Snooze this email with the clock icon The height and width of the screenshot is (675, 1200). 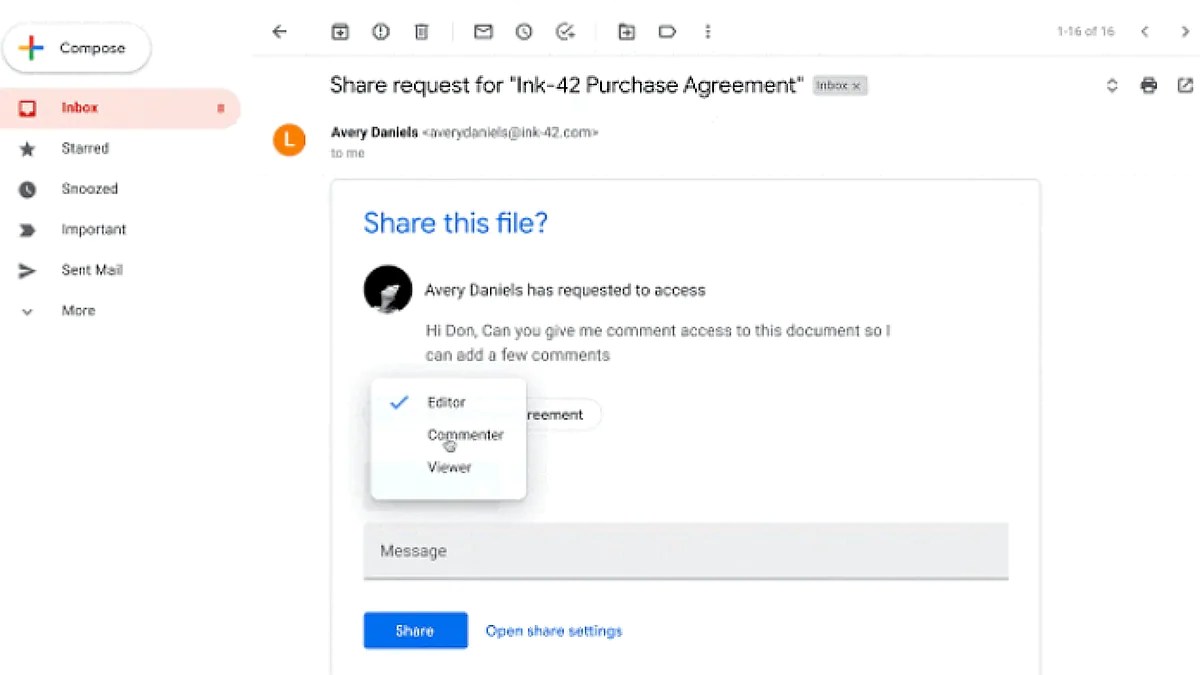coord(523,31)
